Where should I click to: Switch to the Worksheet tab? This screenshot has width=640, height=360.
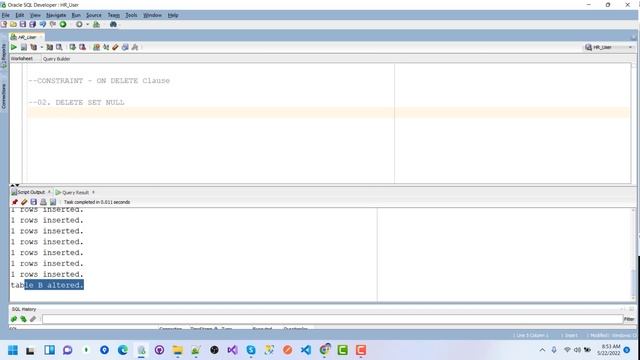(x=22, y=59)
